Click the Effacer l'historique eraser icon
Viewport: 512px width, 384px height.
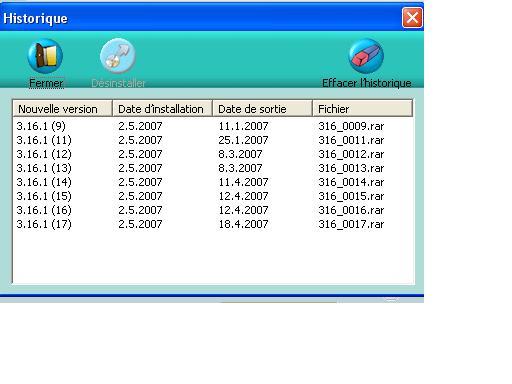[x=366, y=56]
